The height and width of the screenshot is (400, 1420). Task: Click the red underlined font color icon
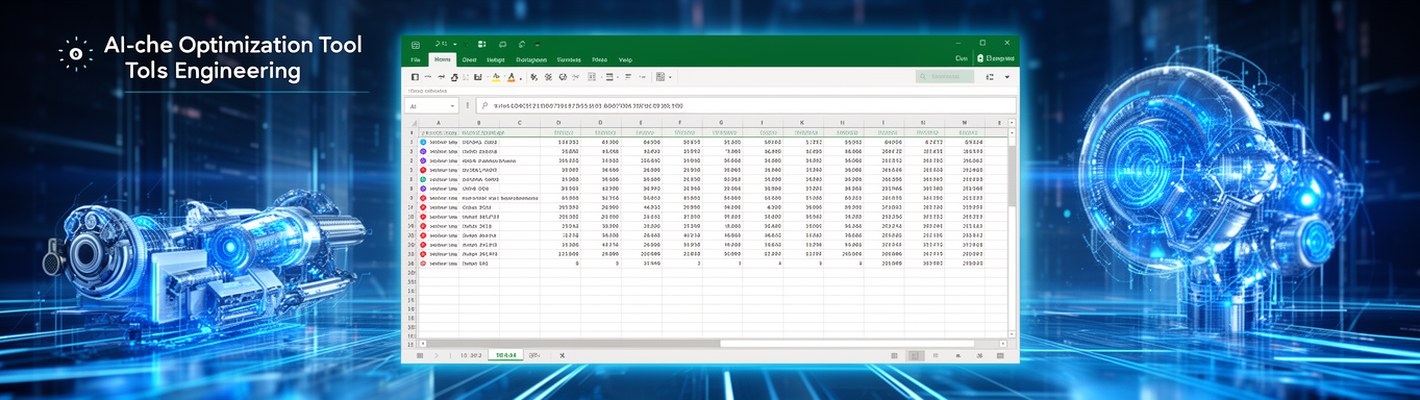pos(510,77)
